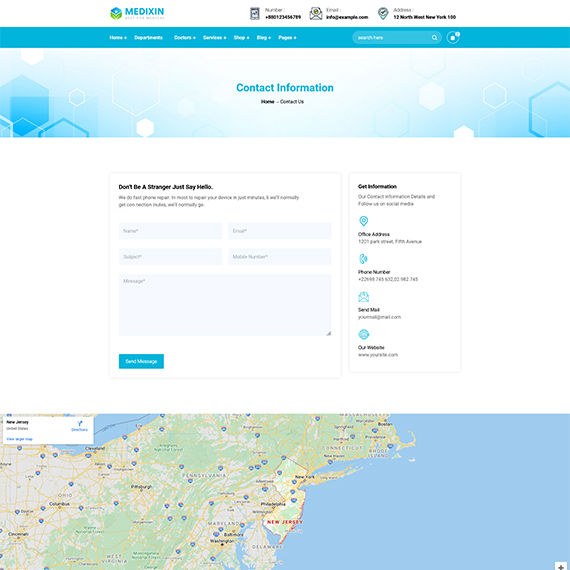Click the Mobile Number input field
This screenshot has width=570, height=570.
[280, 257]
